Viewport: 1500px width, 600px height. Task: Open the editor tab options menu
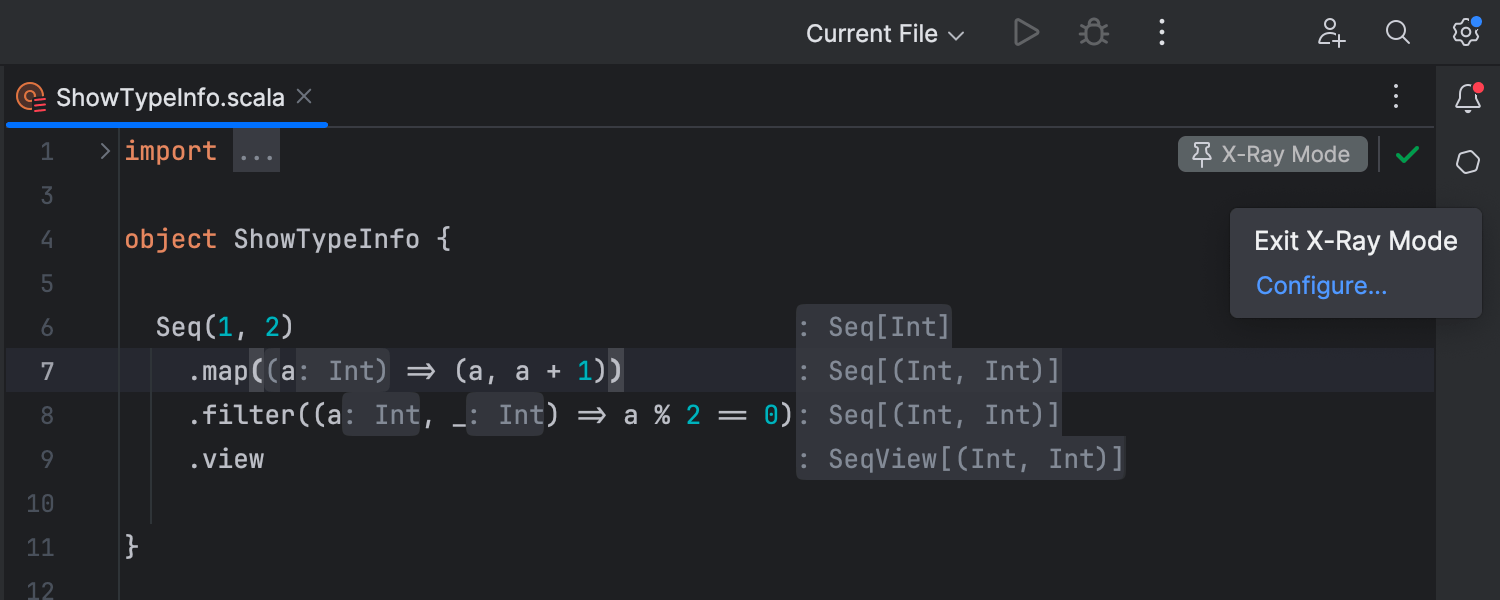(1396, 97)
